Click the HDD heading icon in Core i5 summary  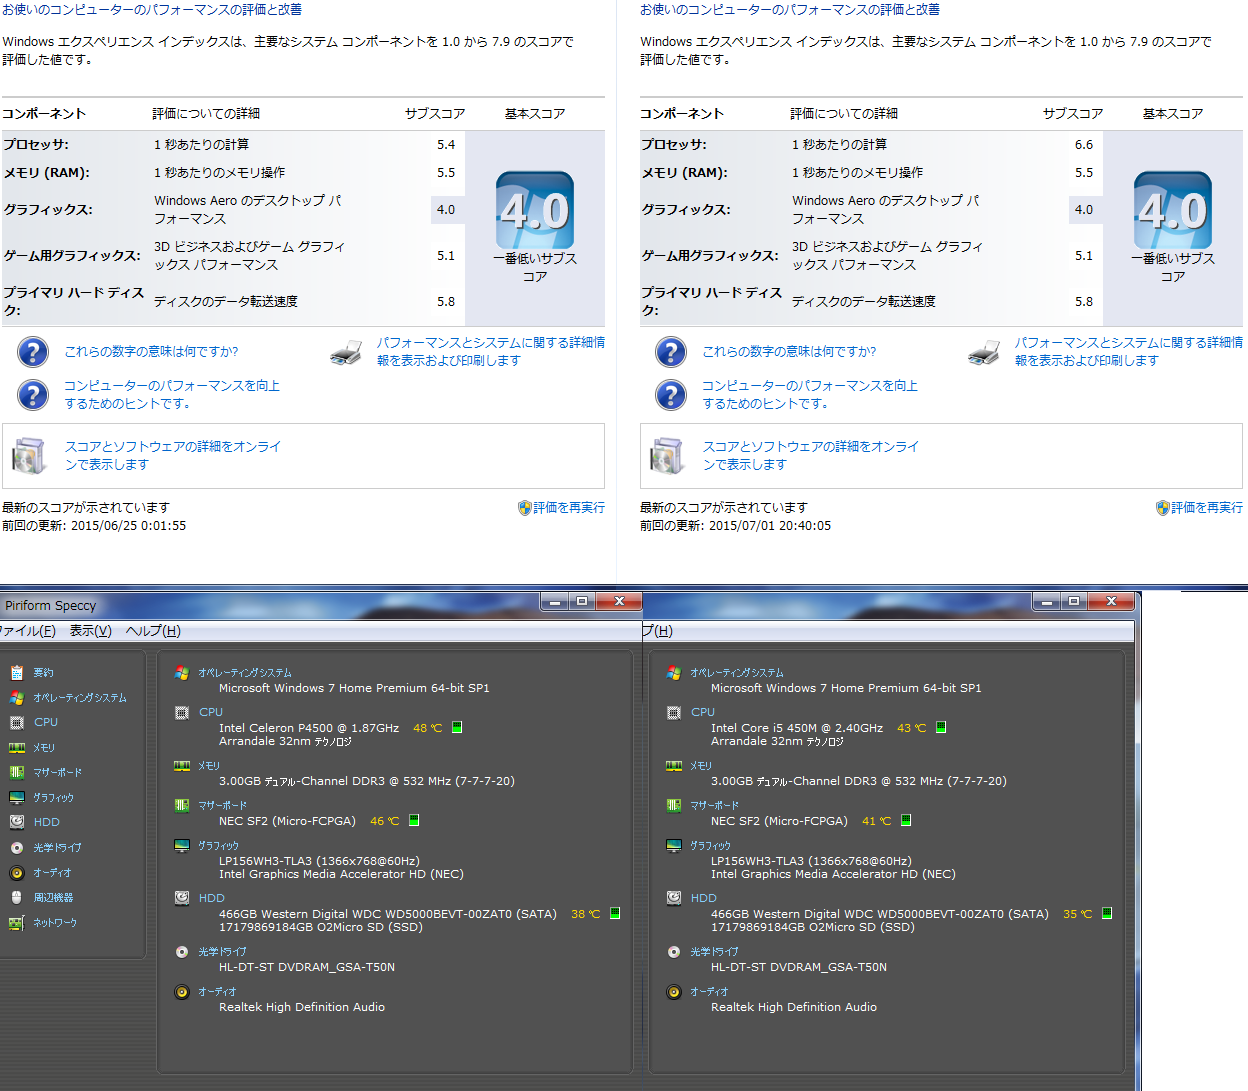pyautogui.click(x=674, y=898)
